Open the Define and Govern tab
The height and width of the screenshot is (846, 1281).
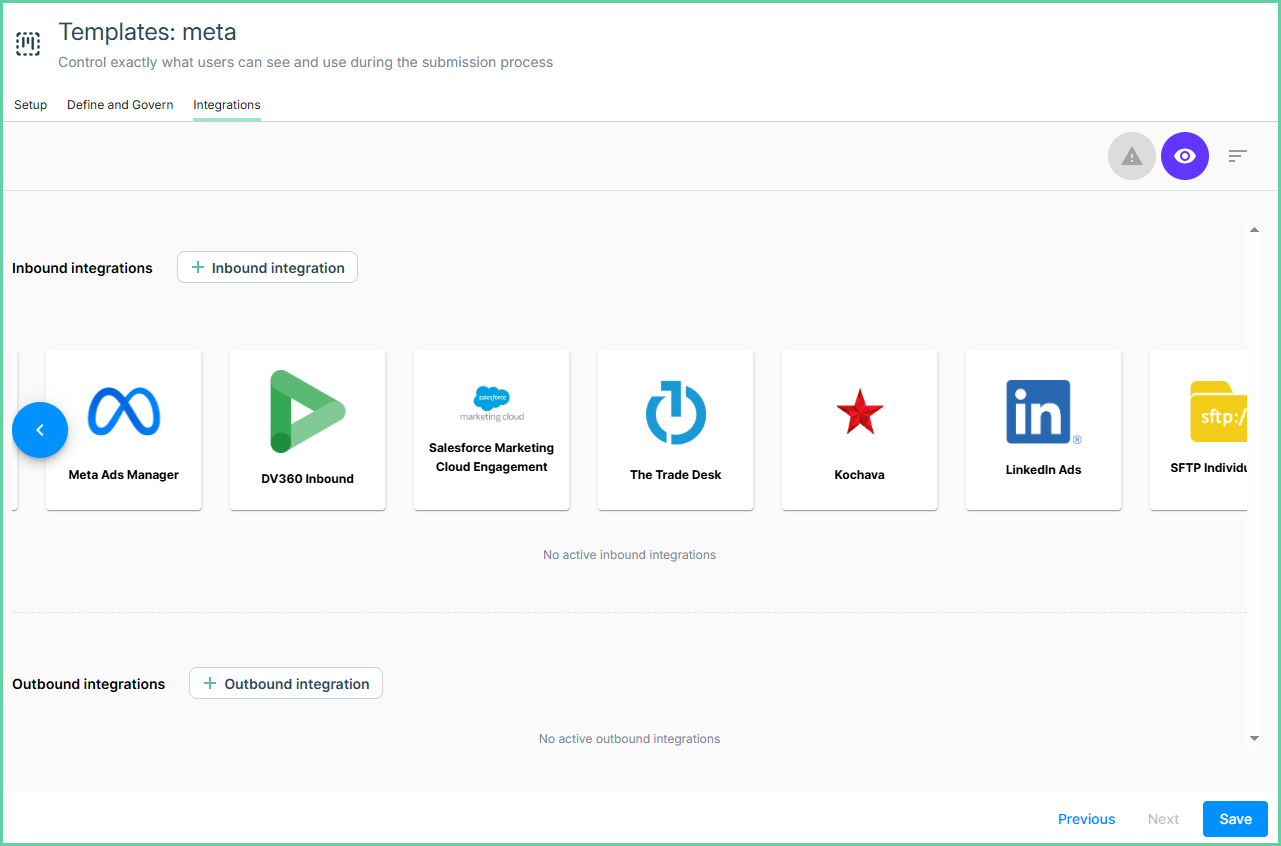tap(120, 105)
